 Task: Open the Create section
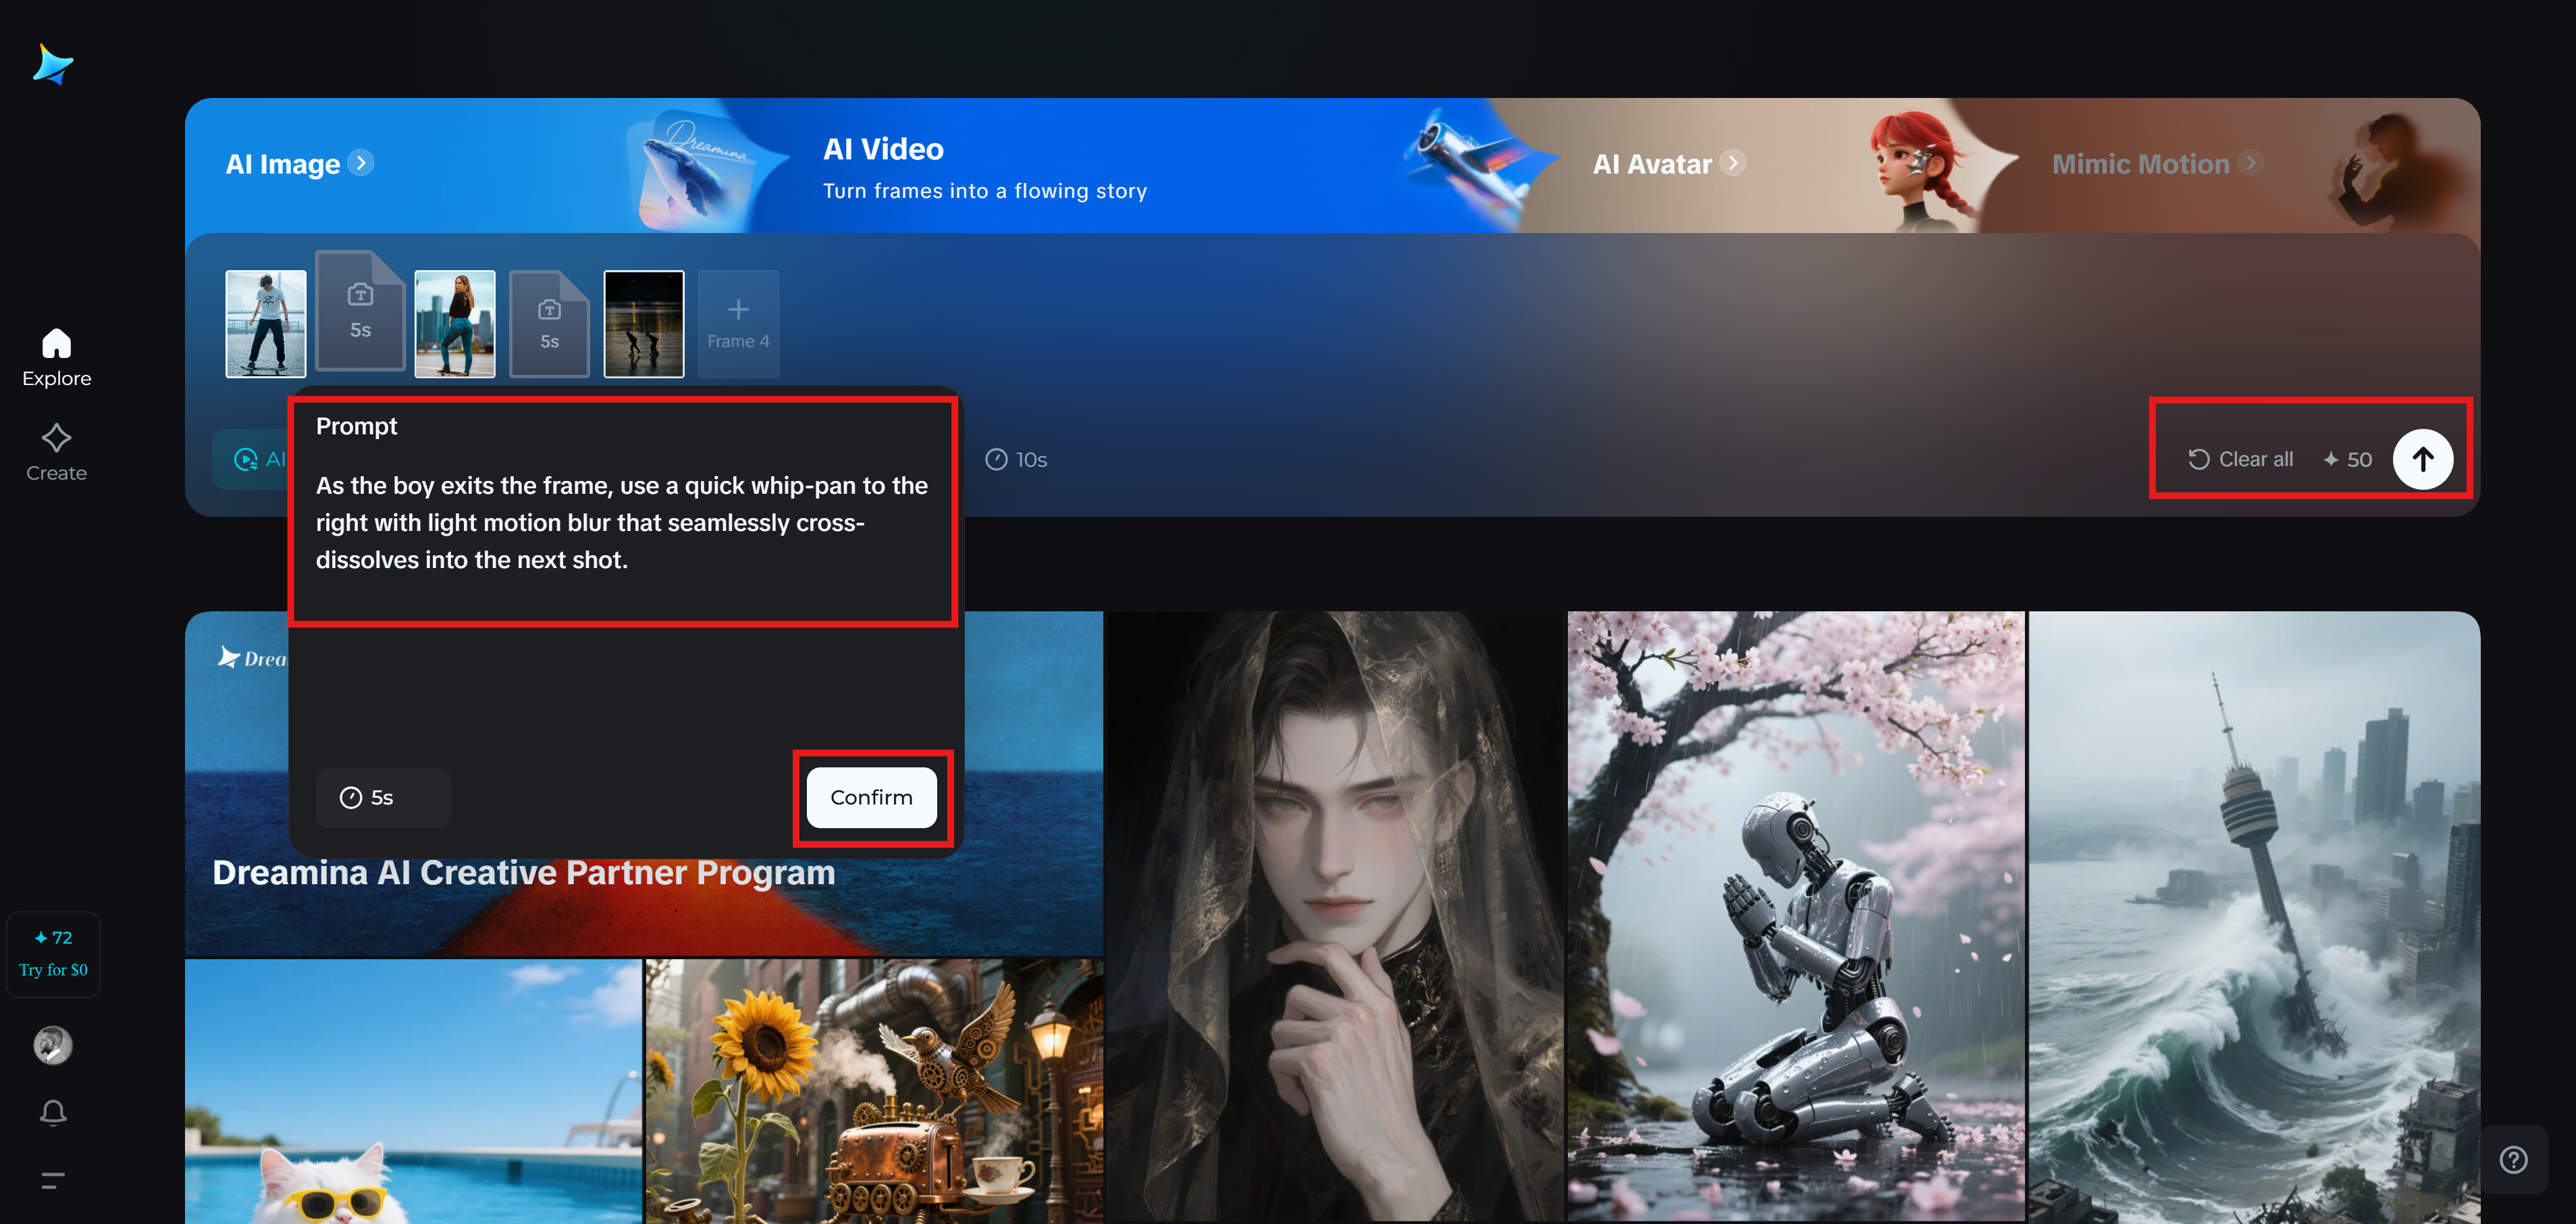point(56,452)
